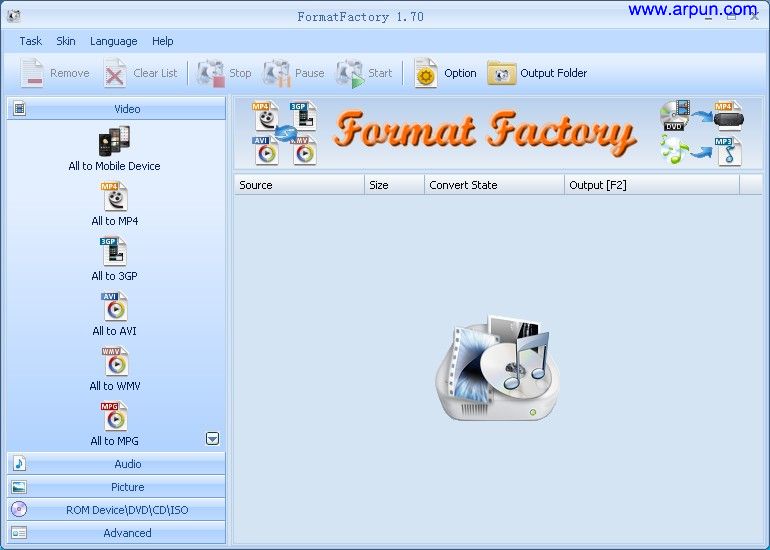Click the banner's DVD disc icon

[x=675, y=116]
